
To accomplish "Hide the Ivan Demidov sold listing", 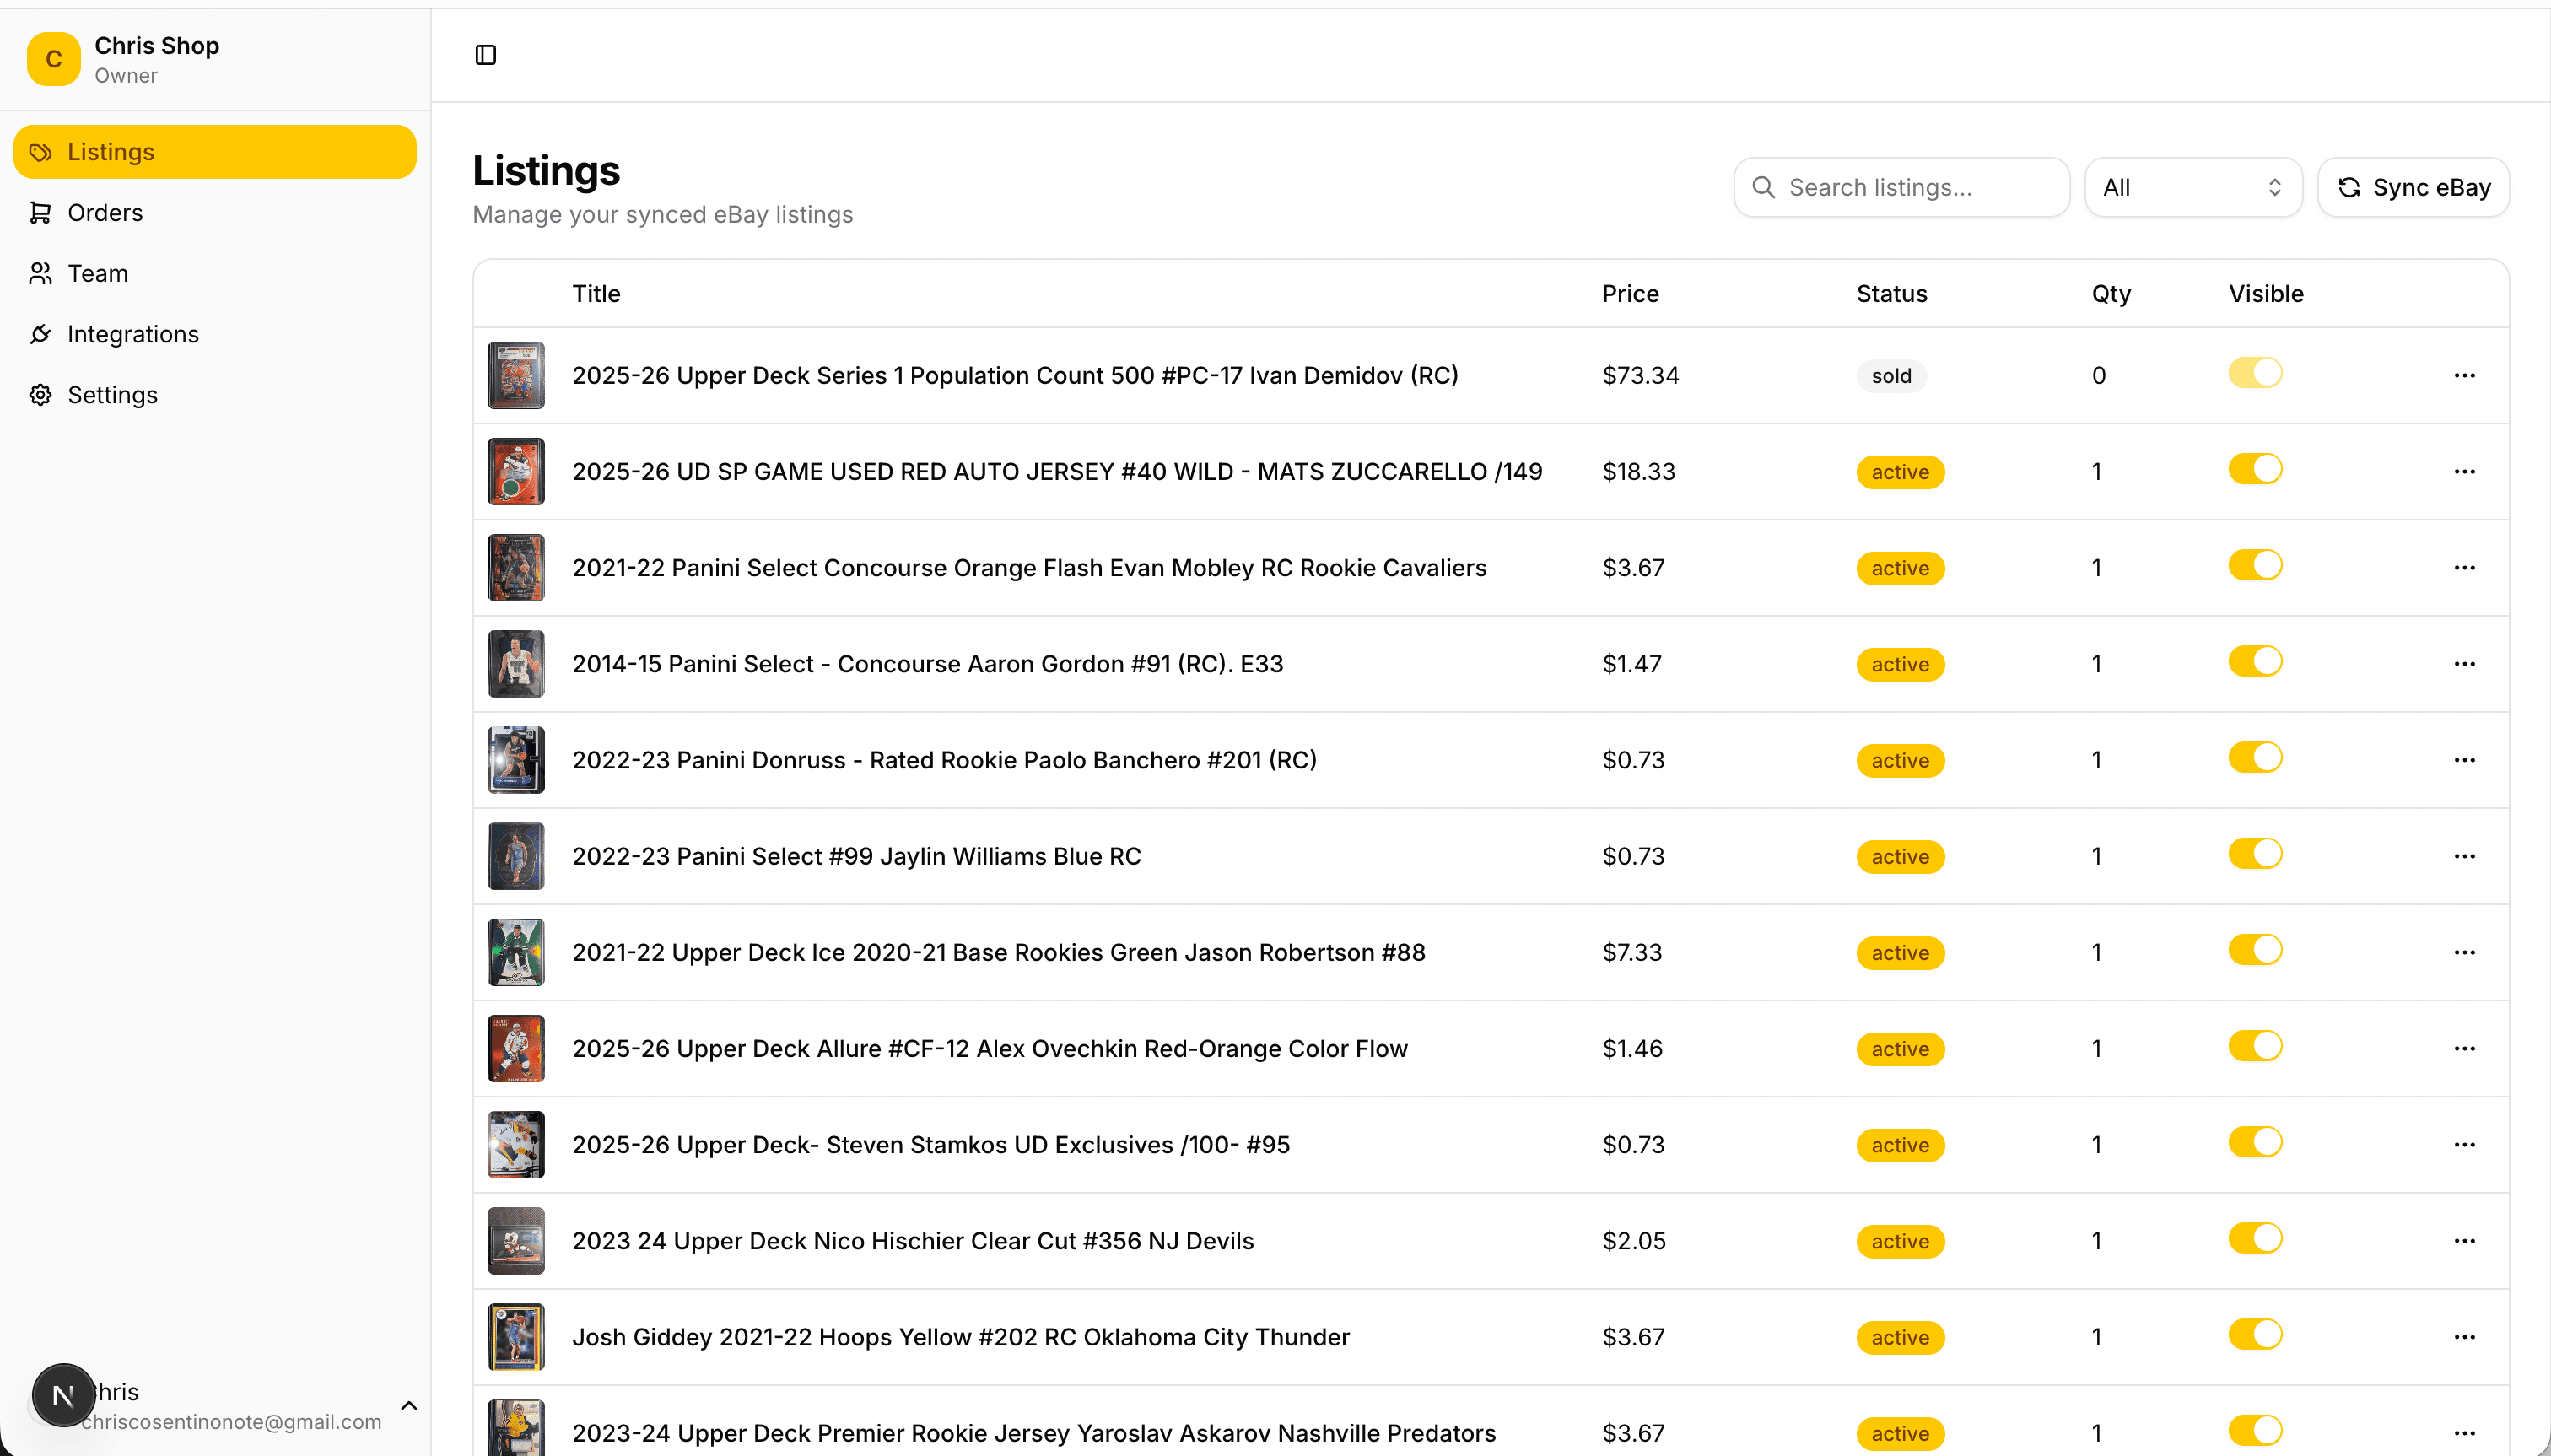I will pos(2256,372).
